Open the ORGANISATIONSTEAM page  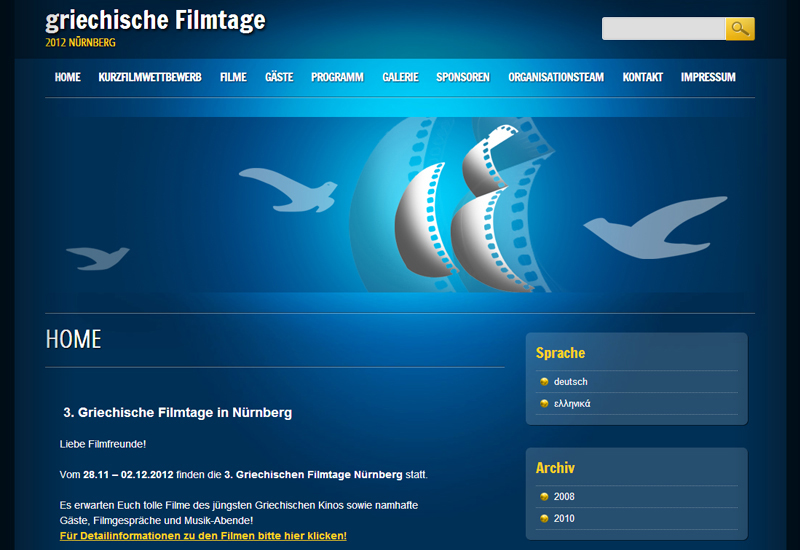tap(556, 77)
